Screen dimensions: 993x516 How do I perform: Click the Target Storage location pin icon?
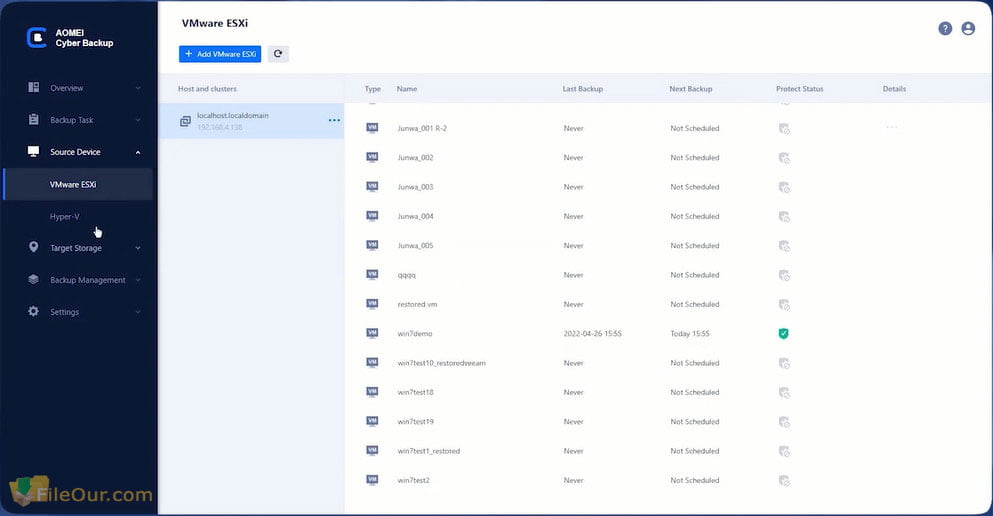(34, 247)
